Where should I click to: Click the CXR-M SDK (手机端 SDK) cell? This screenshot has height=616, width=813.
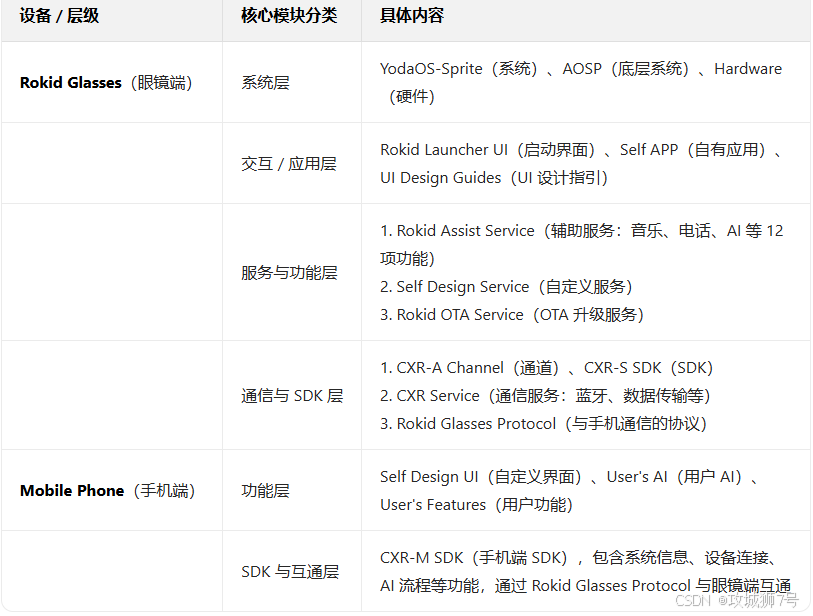585,572
